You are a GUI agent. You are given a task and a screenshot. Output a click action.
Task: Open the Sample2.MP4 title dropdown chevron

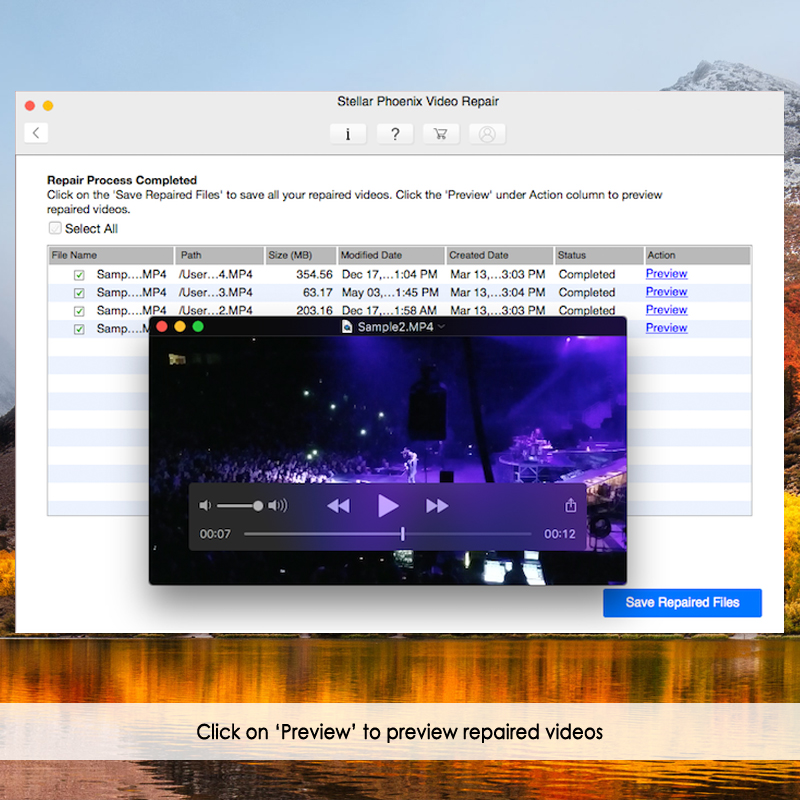point(441,327)
